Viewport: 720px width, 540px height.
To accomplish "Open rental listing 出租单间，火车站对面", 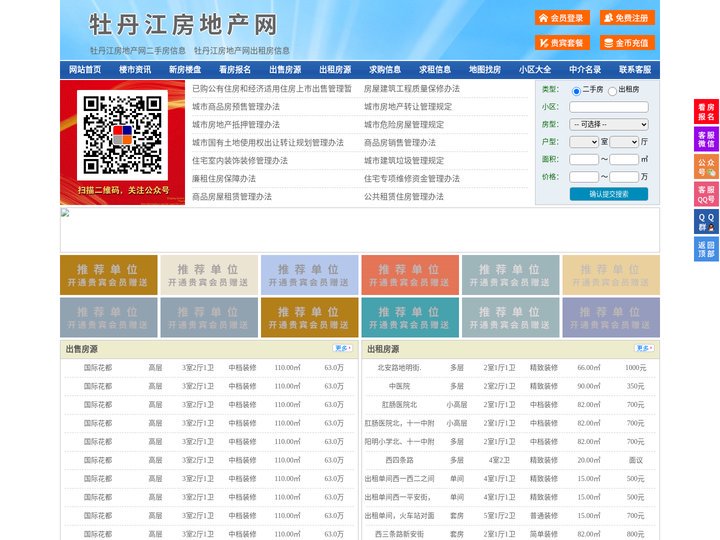I will (x=399, y=516).
